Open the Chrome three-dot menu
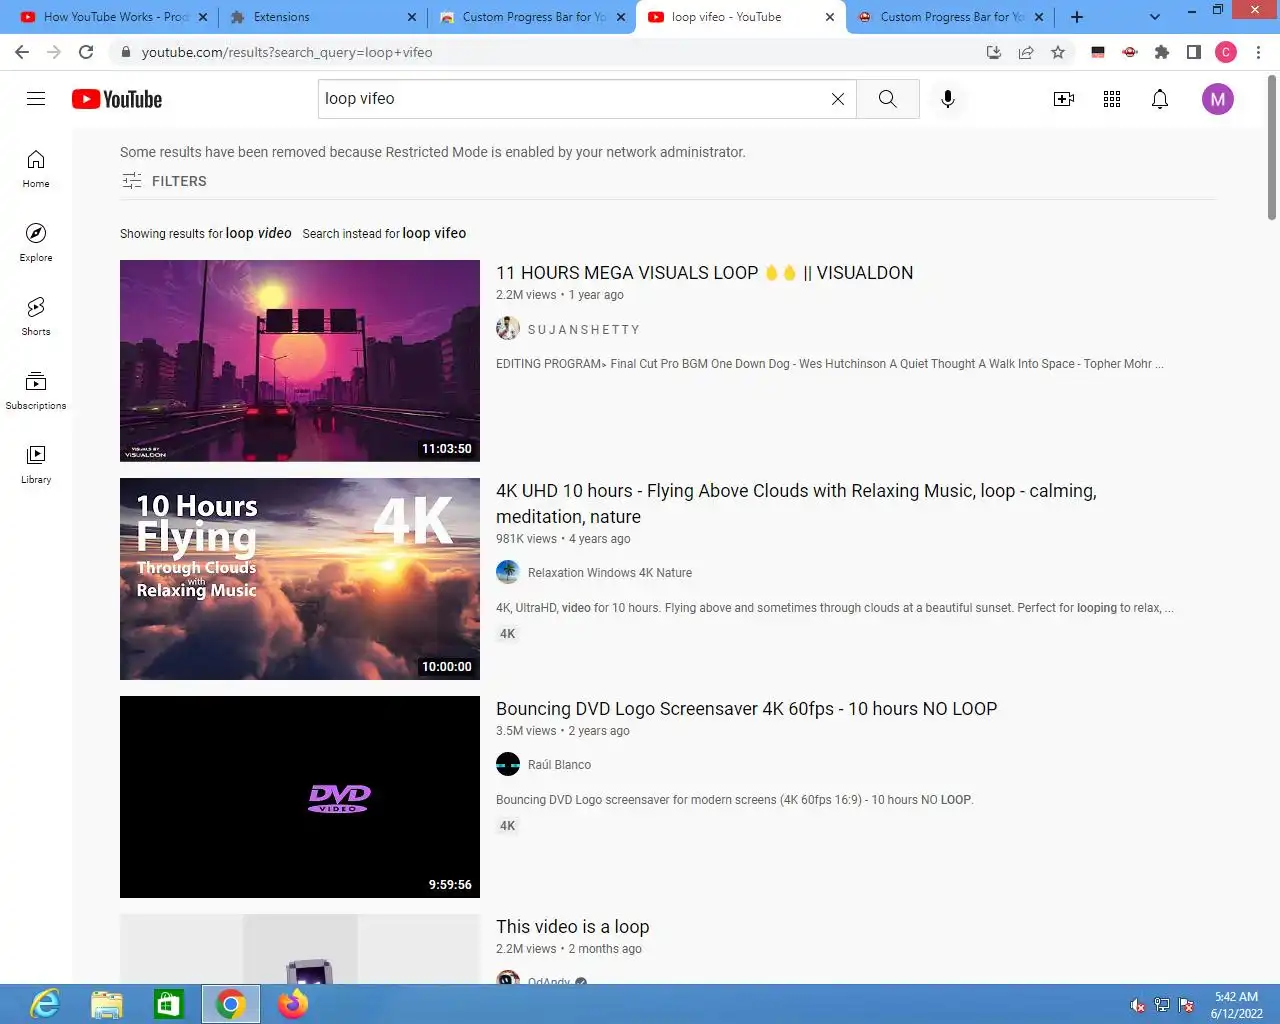1280x1024 pixels. [x=1258, y=52]
